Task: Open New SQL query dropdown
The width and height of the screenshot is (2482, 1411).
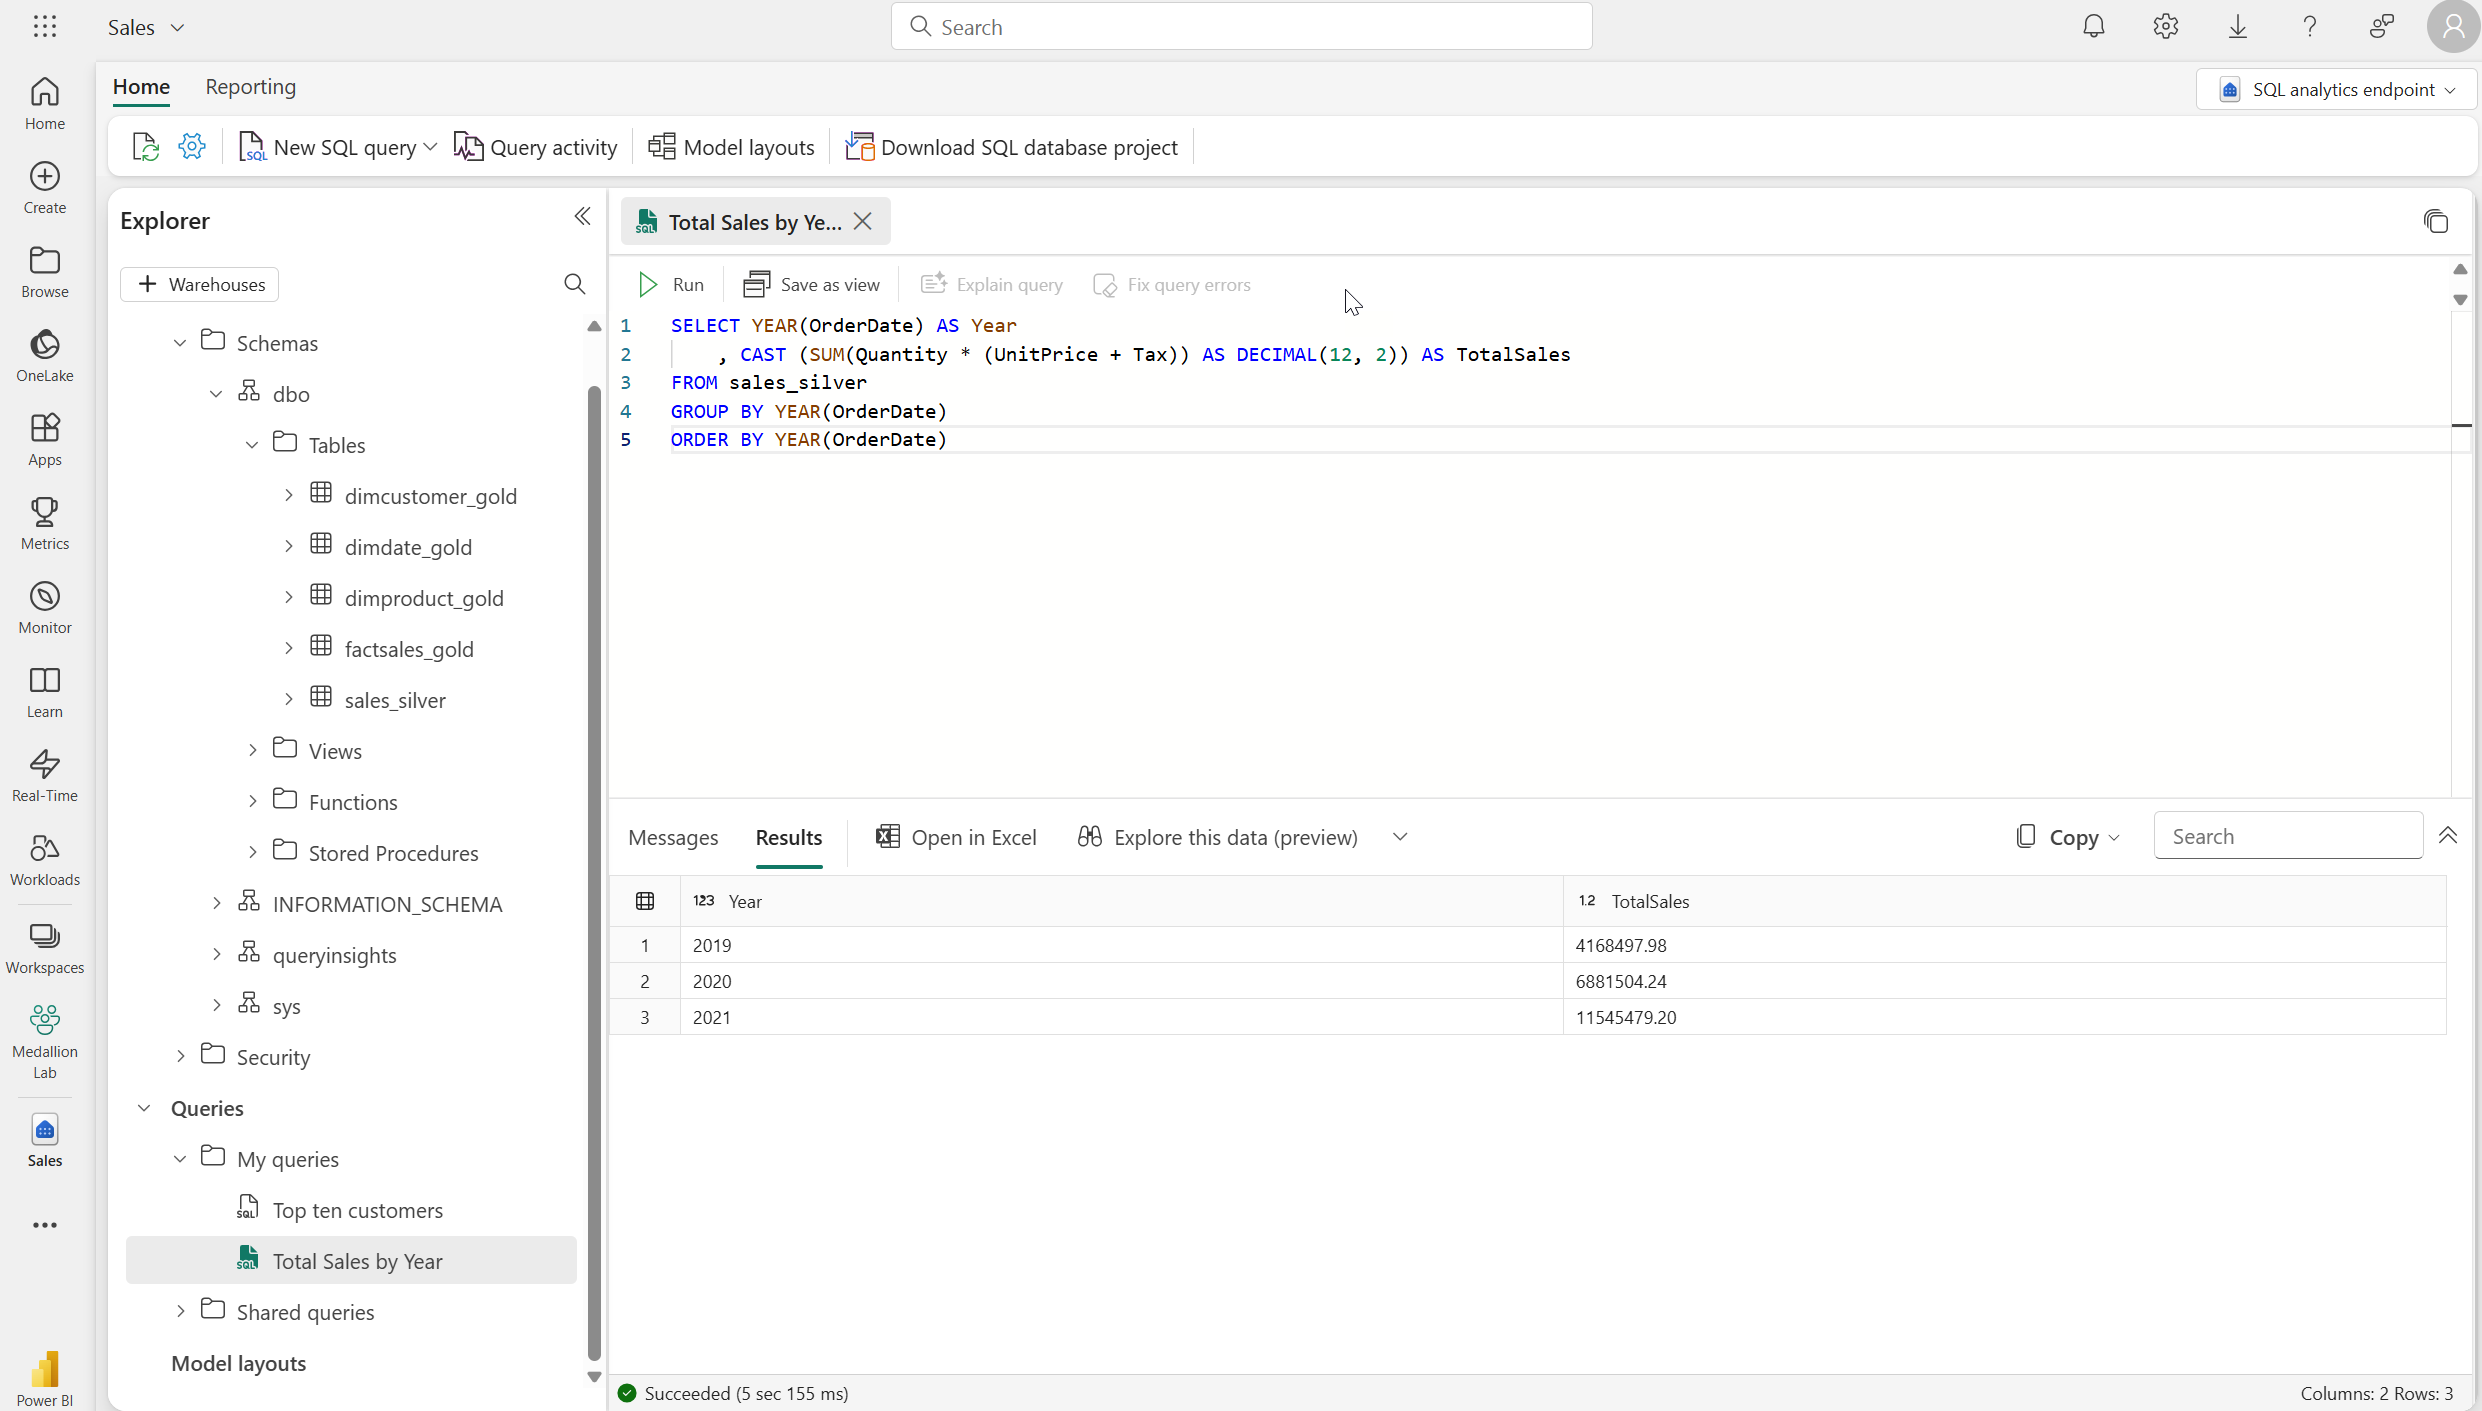Action: pyautogui.click(x=430, y=147)
